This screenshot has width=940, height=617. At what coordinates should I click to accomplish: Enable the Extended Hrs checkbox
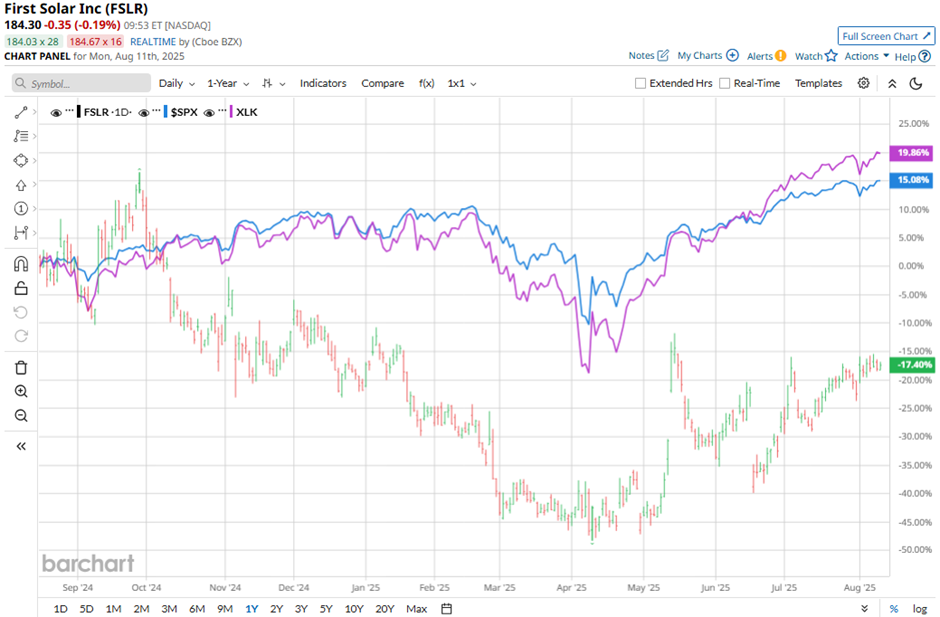point(640,83)
